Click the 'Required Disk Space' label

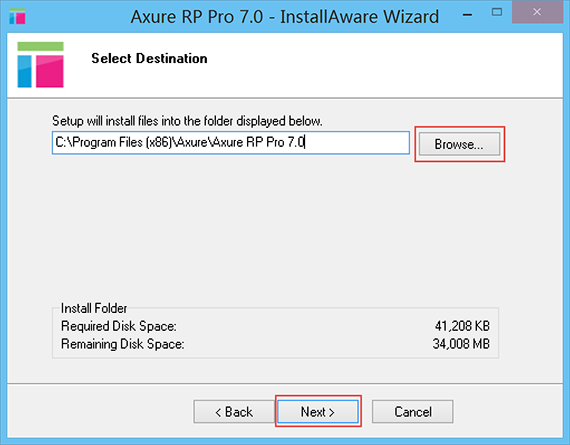coord(119,326)
